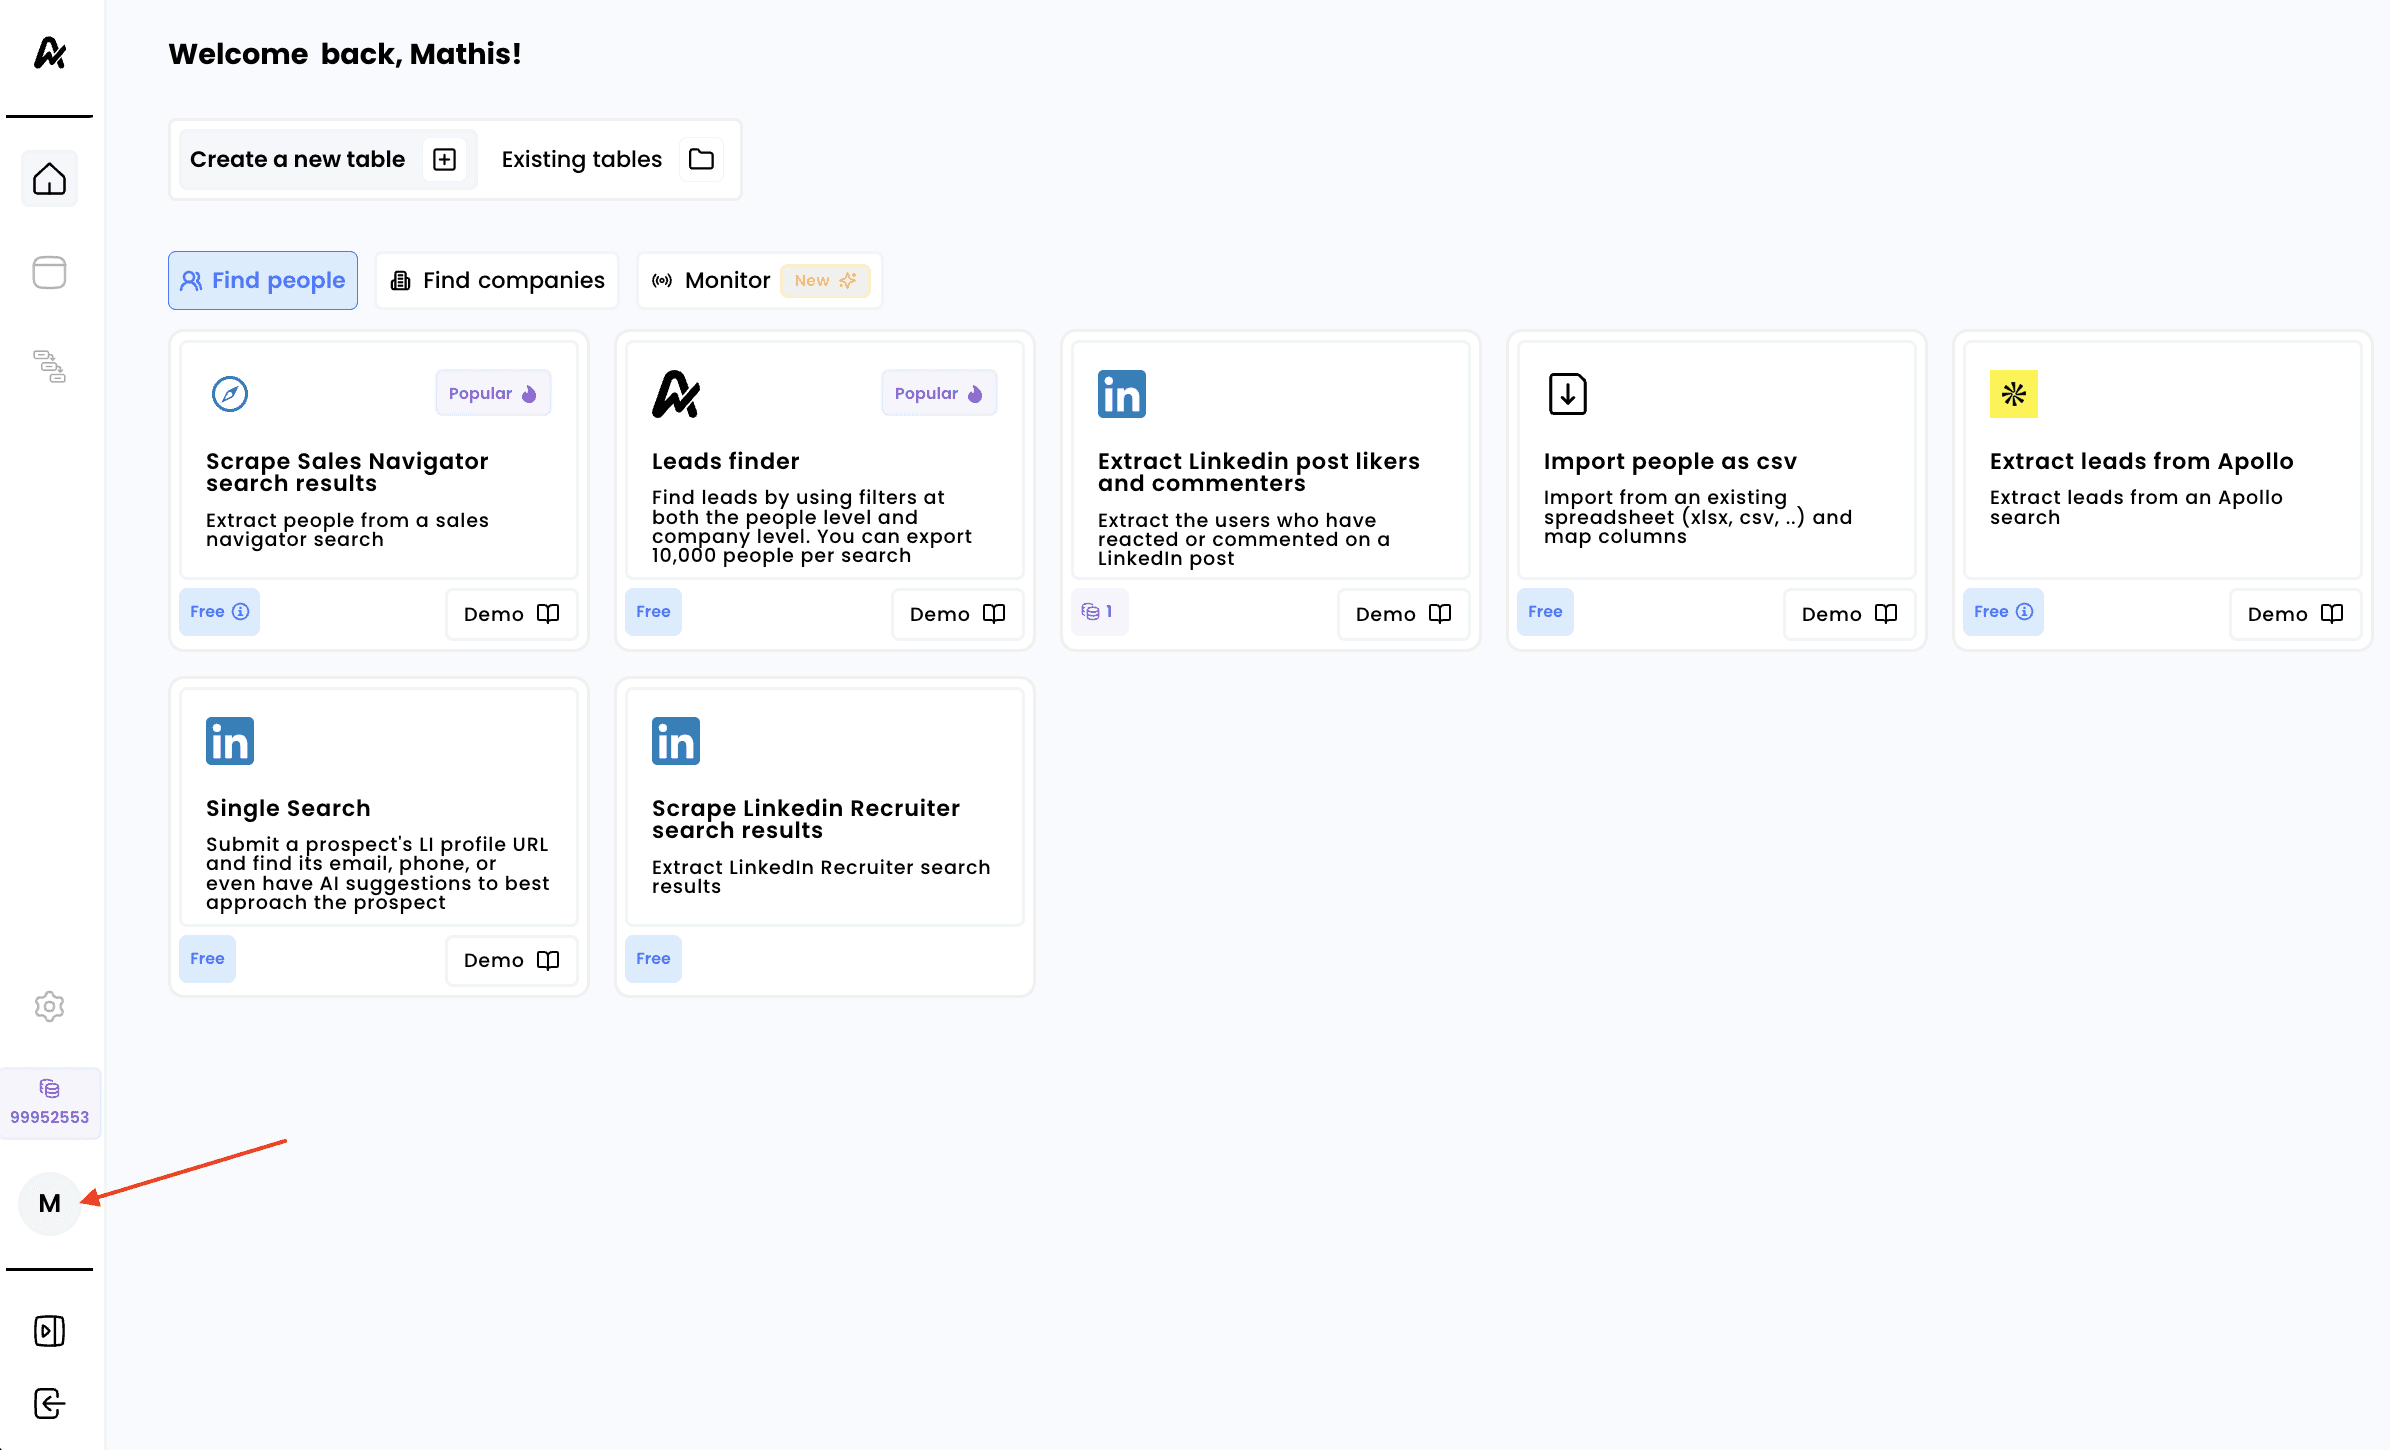Click the compass icon on Scrape Sales Navigator card
The width and height of the screenshot is (2390, 1450).
pyautogui.click(x=230, y=394)
